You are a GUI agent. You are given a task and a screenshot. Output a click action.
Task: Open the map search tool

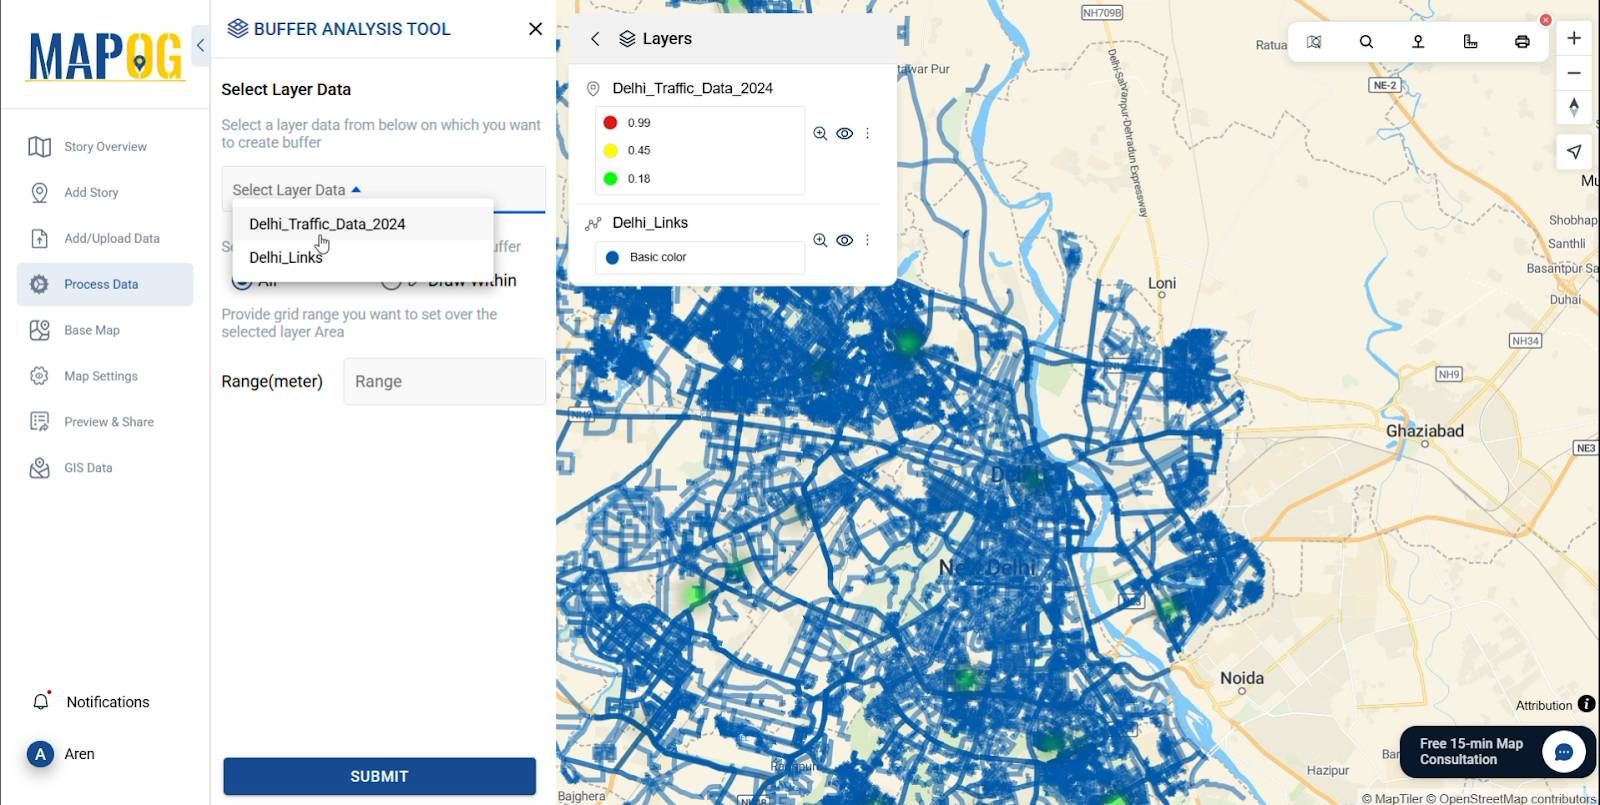point(1366,42)
